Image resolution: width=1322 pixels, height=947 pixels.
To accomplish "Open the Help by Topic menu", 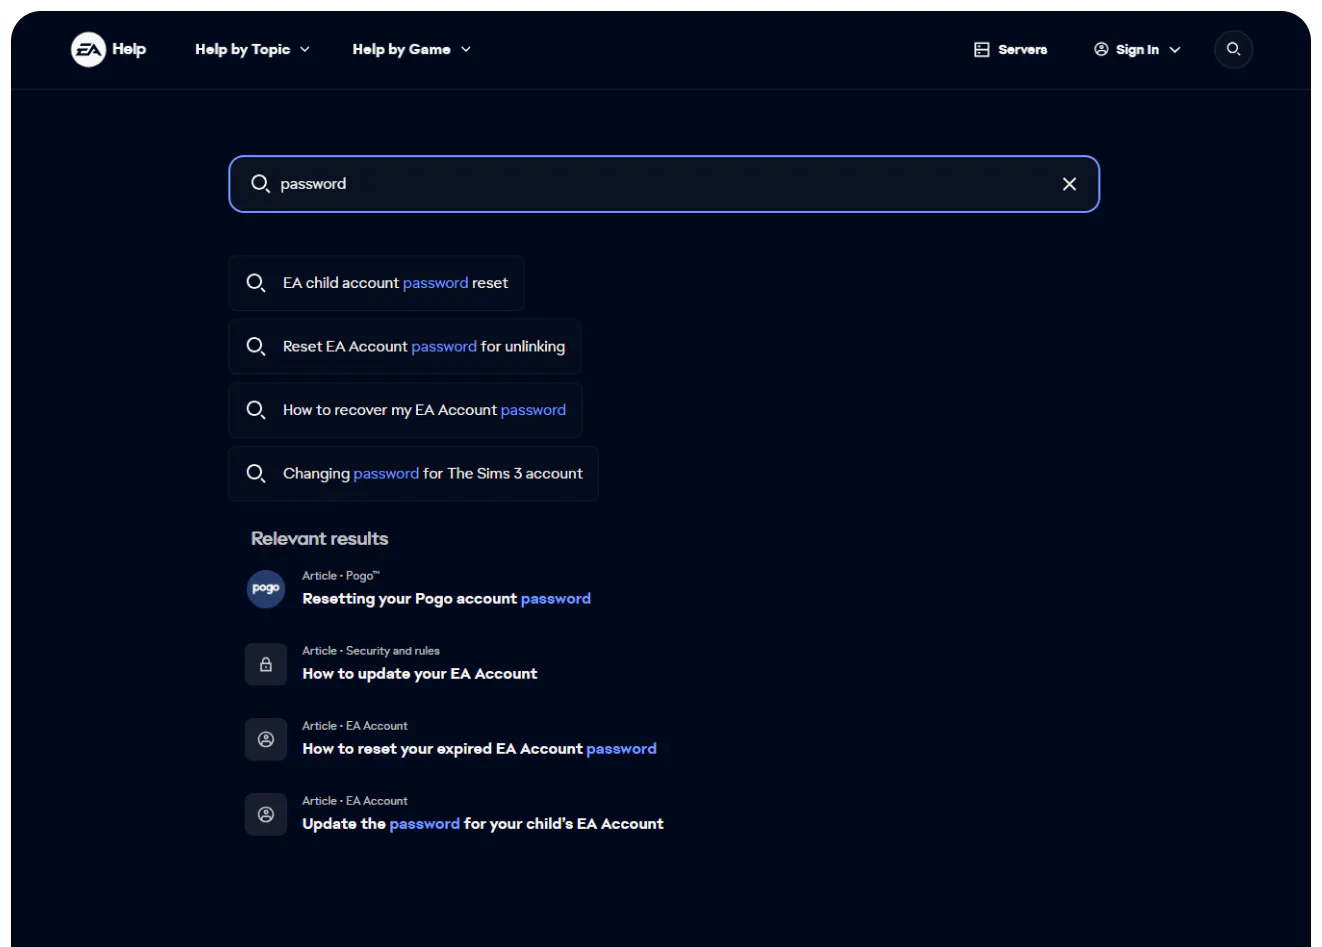I will click(252, 49).
